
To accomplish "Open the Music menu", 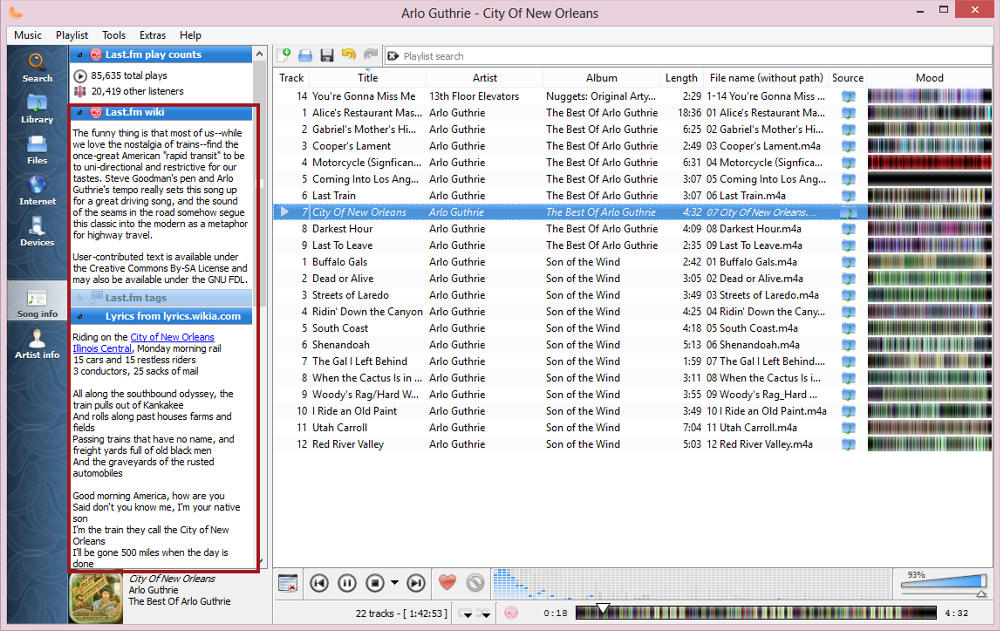I will coord(28,35).
